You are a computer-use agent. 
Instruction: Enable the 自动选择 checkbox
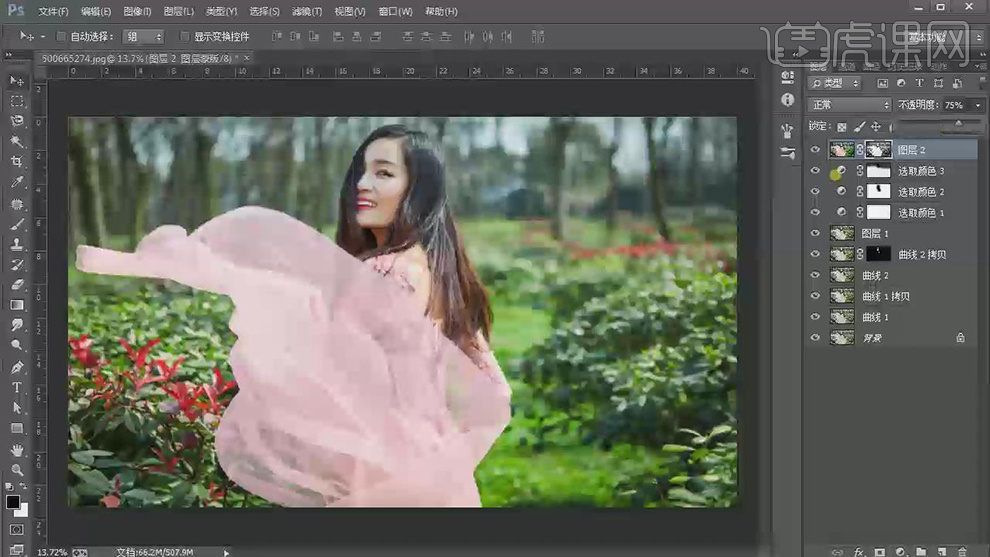[61, 37]
